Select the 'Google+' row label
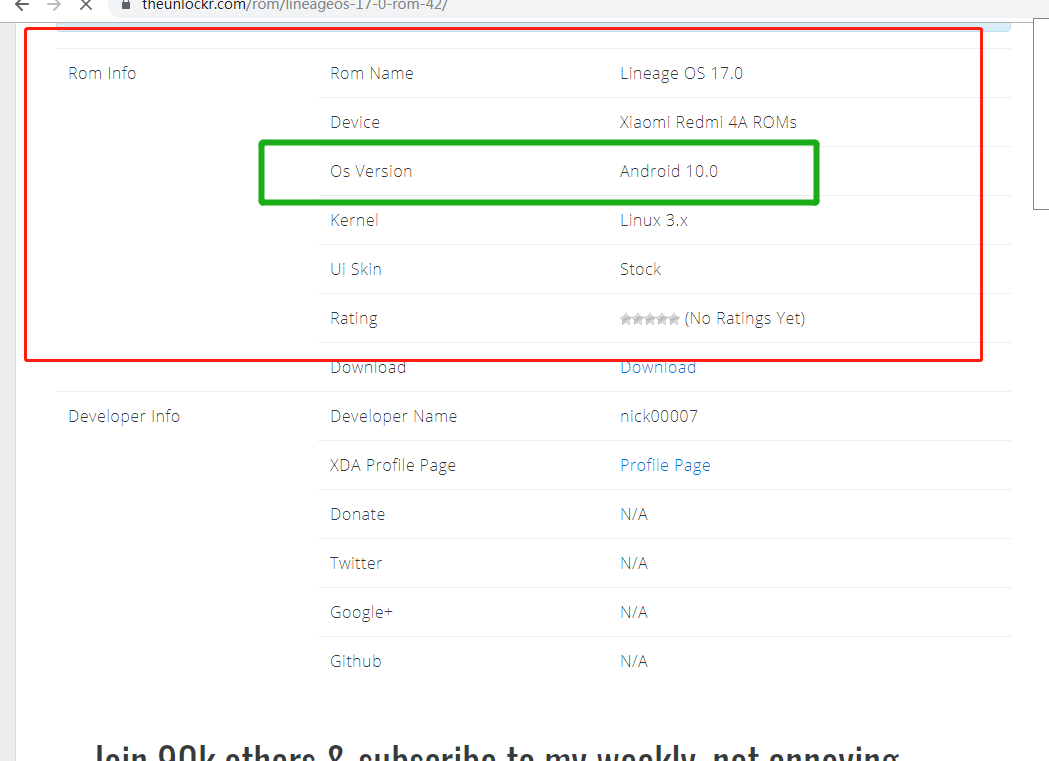 pos(361,613)
